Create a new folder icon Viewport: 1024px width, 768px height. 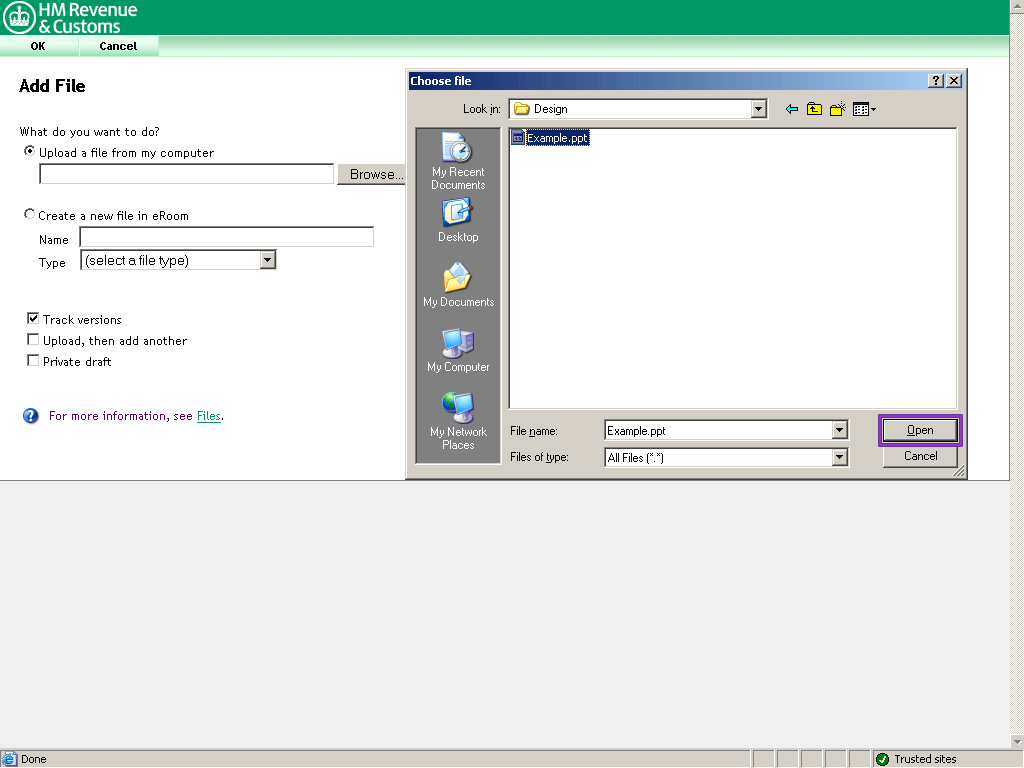(x=837, y=109)
